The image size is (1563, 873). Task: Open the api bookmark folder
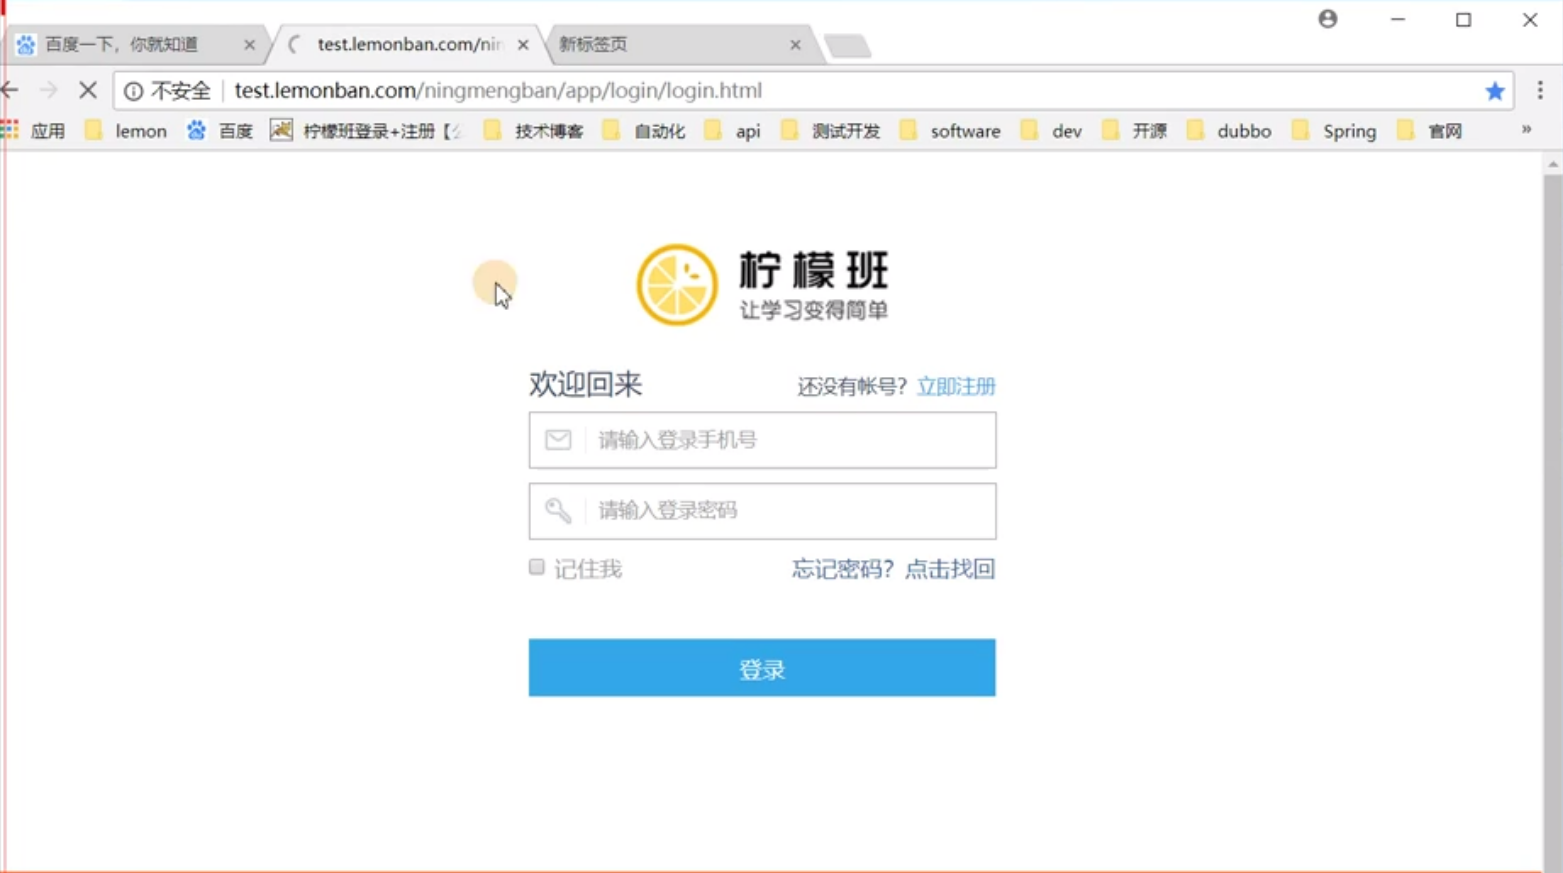(x=733, y=131)
